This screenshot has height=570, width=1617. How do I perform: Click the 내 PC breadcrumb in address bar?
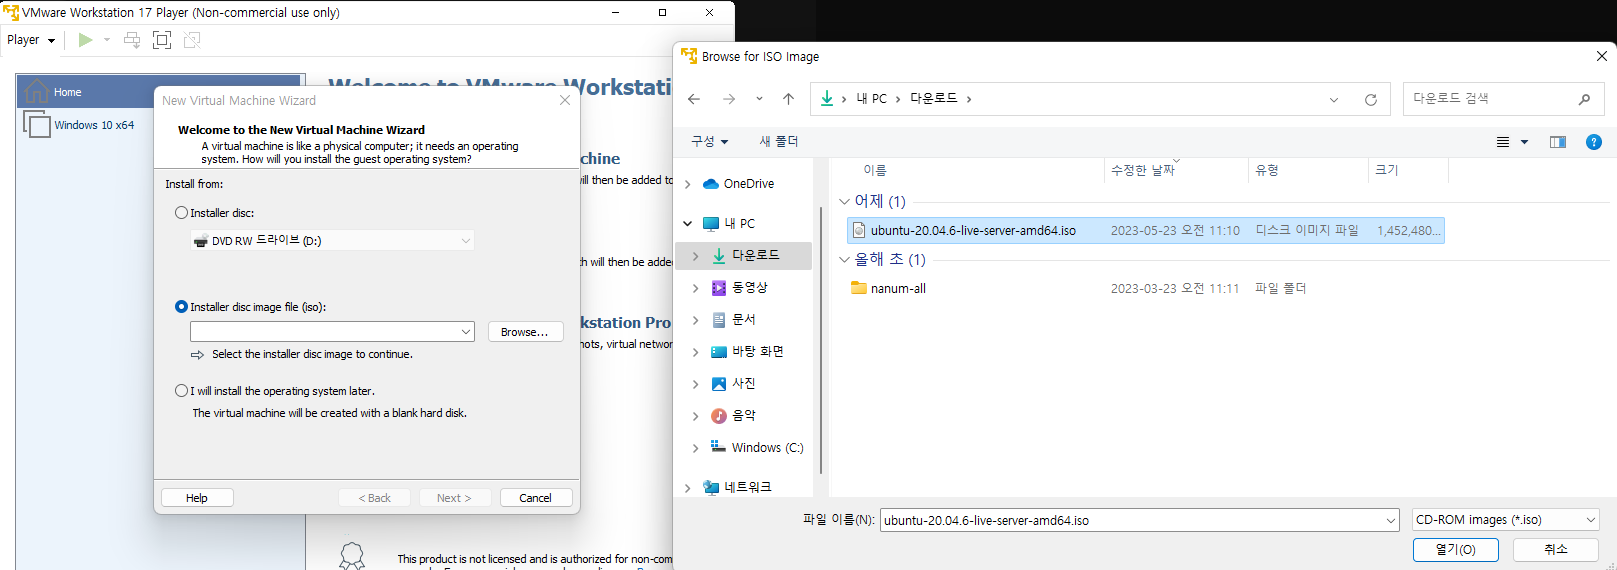click(x=871, y=99)
